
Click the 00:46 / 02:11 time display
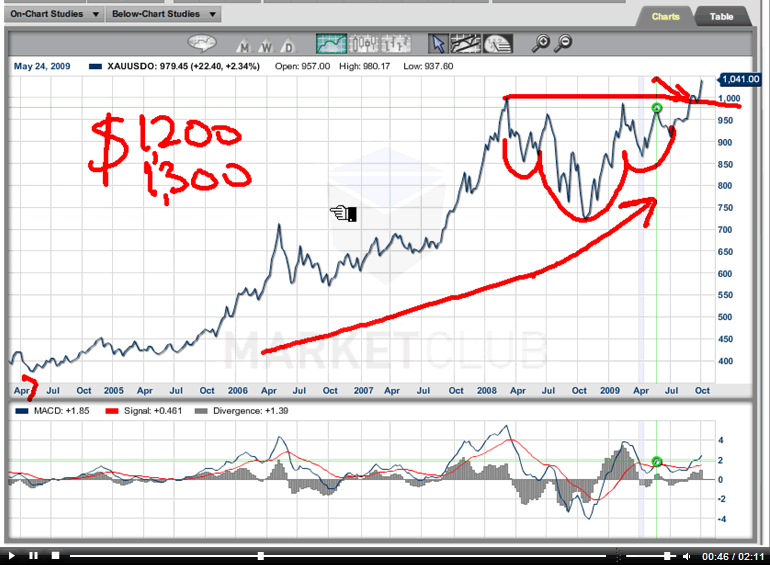(733, 556)
